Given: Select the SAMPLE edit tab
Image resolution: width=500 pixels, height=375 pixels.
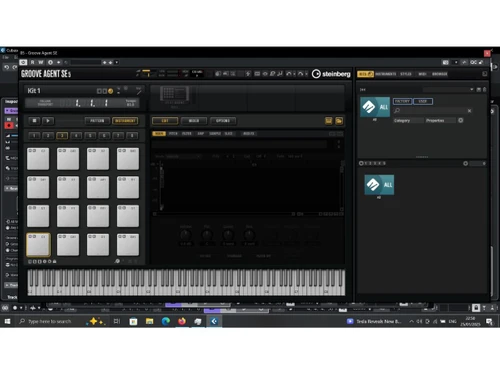Looking at the screenshot, I should pyautogui.click(x=215, y=133).
